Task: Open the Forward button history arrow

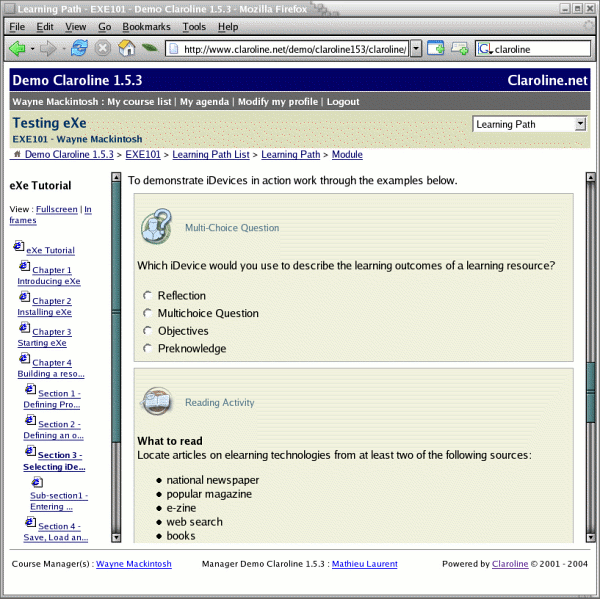Action: (64, 49)
